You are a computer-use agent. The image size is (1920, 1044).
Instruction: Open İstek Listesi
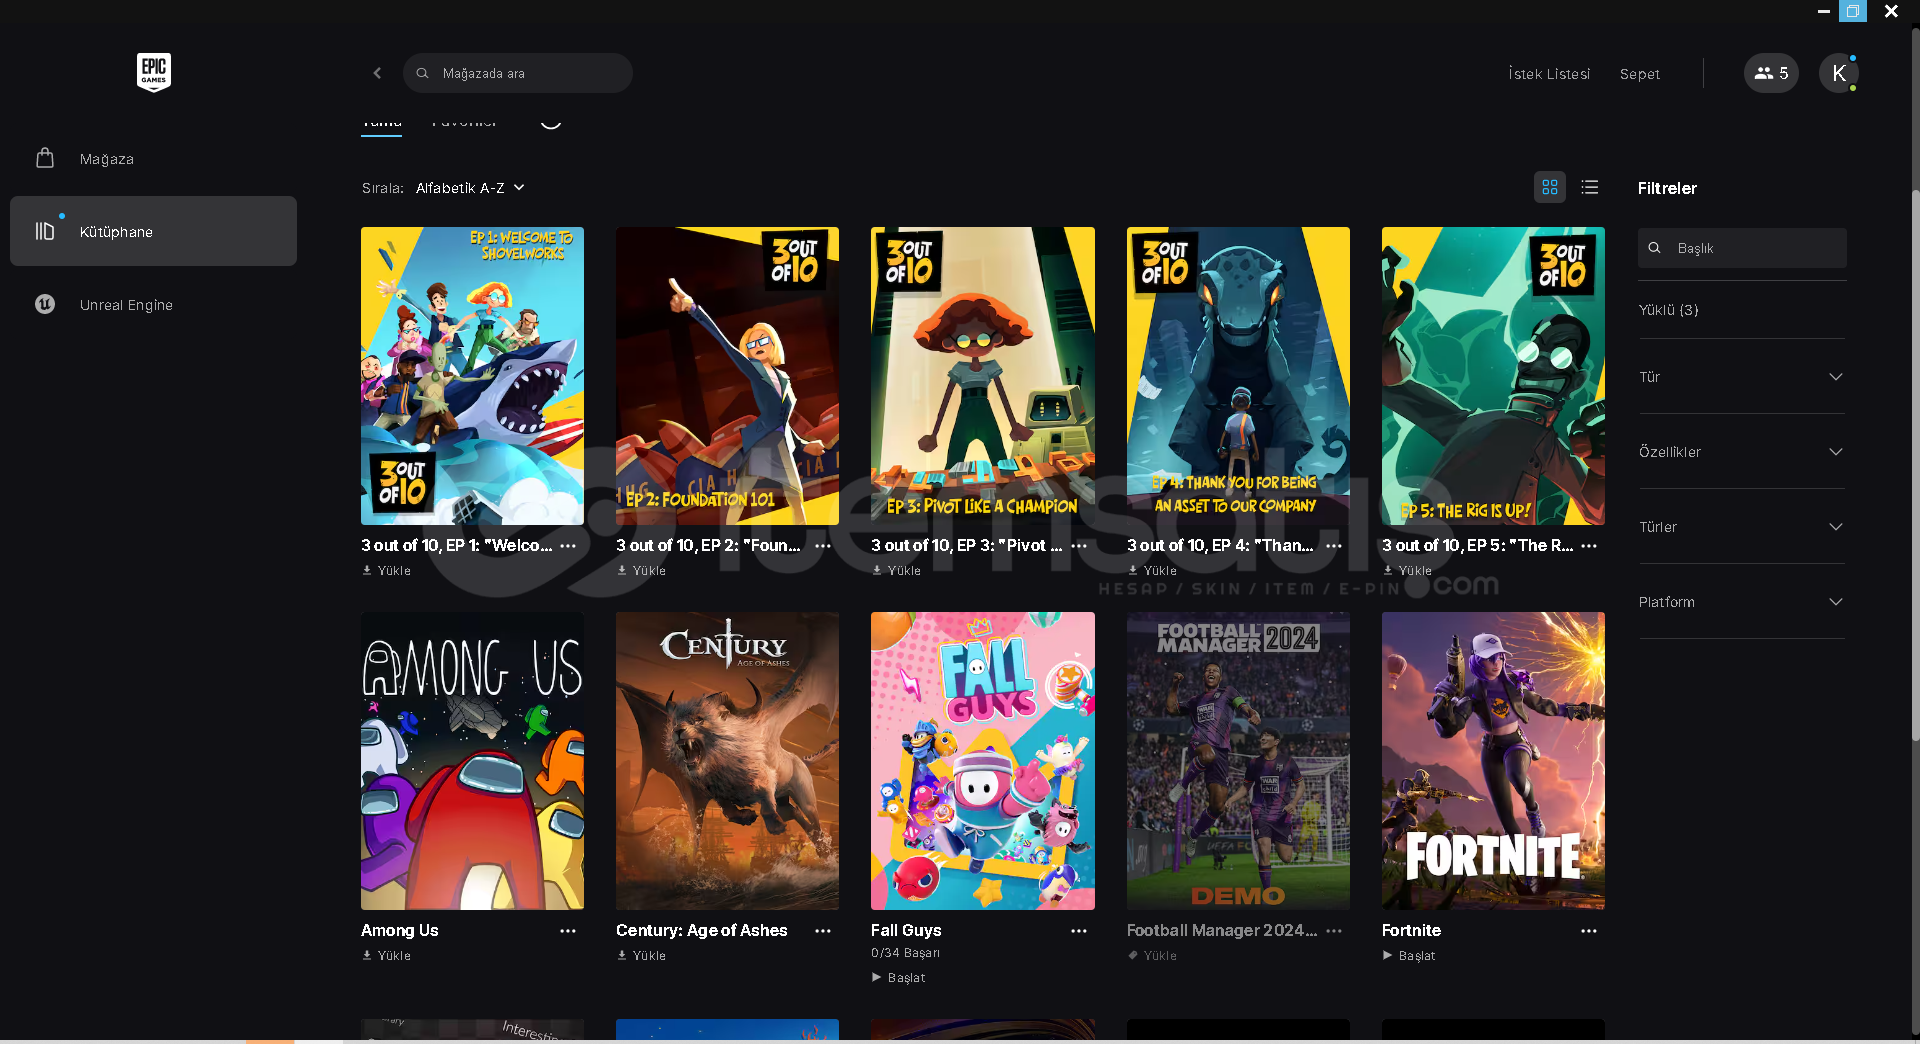[x=1549, y=74]
